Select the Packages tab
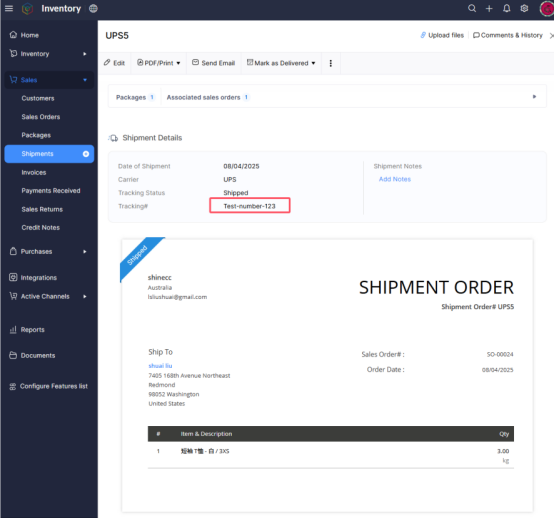Image resolution: width=554 pixels, height=518 pixels. (135, 97)
